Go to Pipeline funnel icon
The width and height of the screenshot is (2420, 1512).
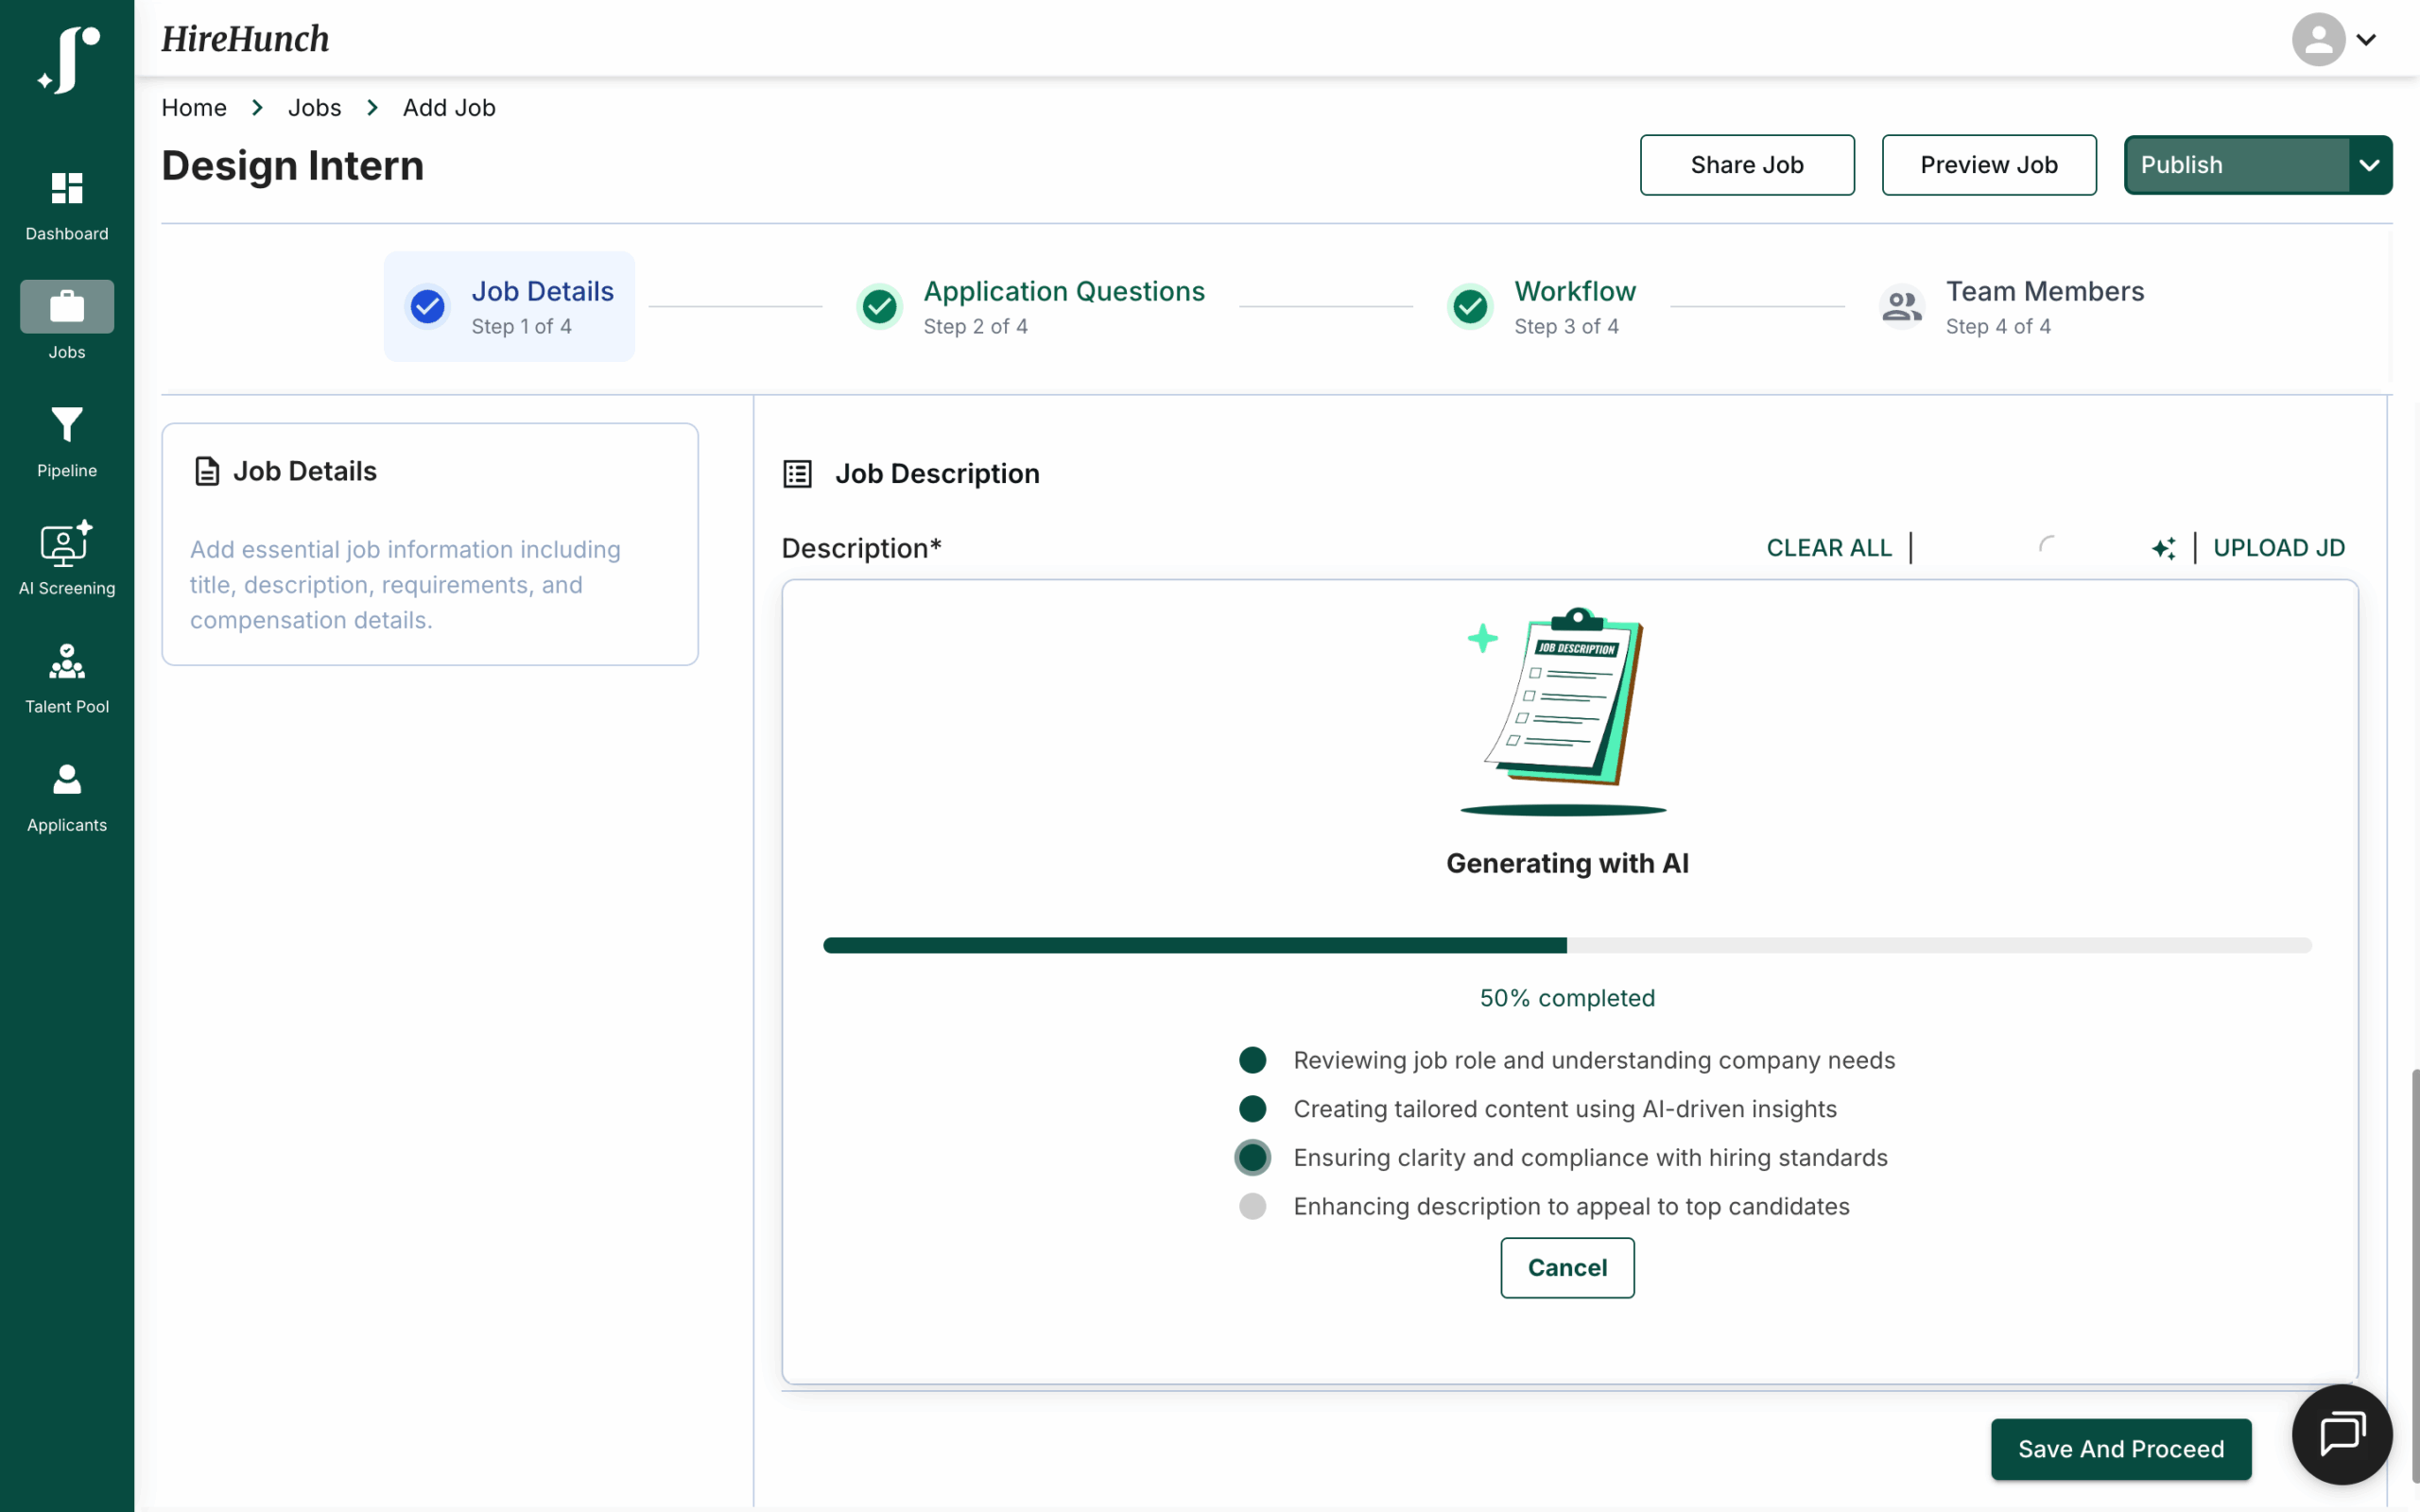tap(67, 425)
